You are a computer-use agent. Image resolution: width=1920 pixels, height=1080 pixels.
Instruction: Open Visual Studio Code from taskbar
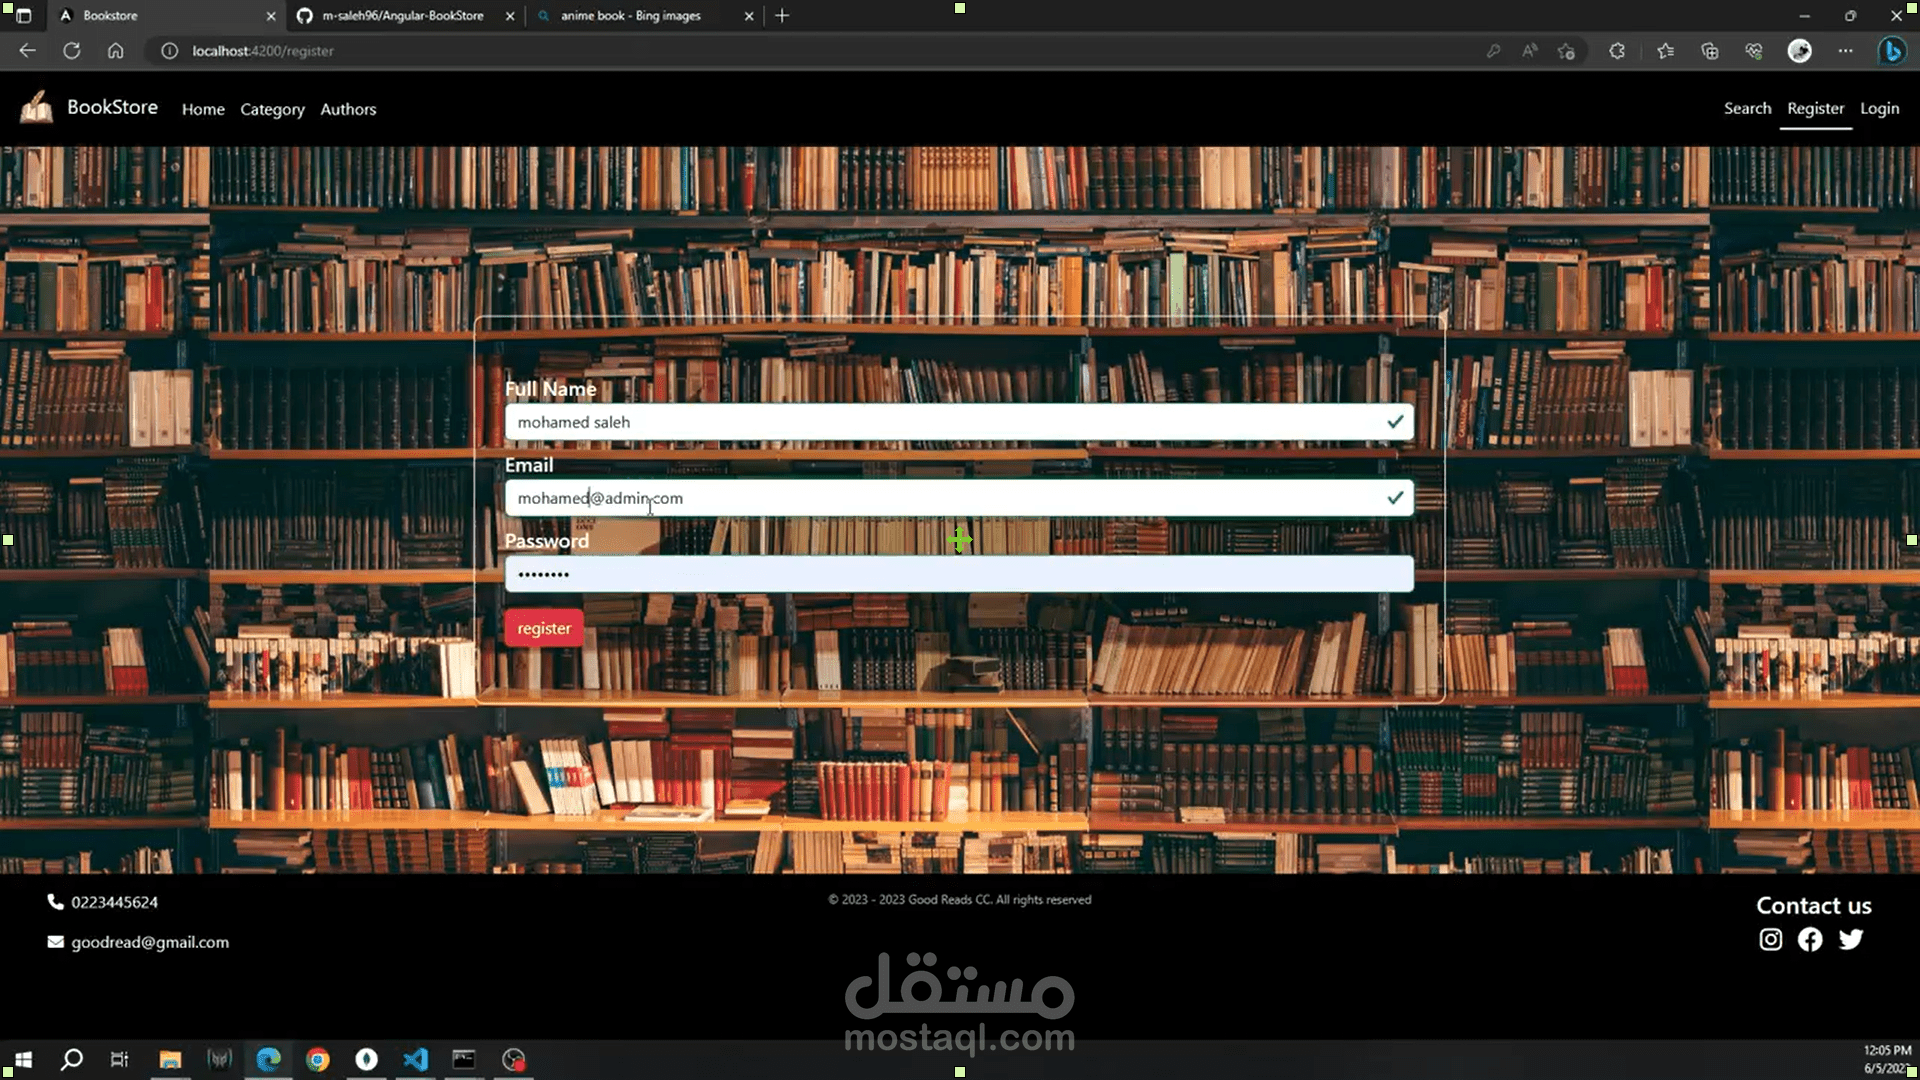click(416, 1059)
